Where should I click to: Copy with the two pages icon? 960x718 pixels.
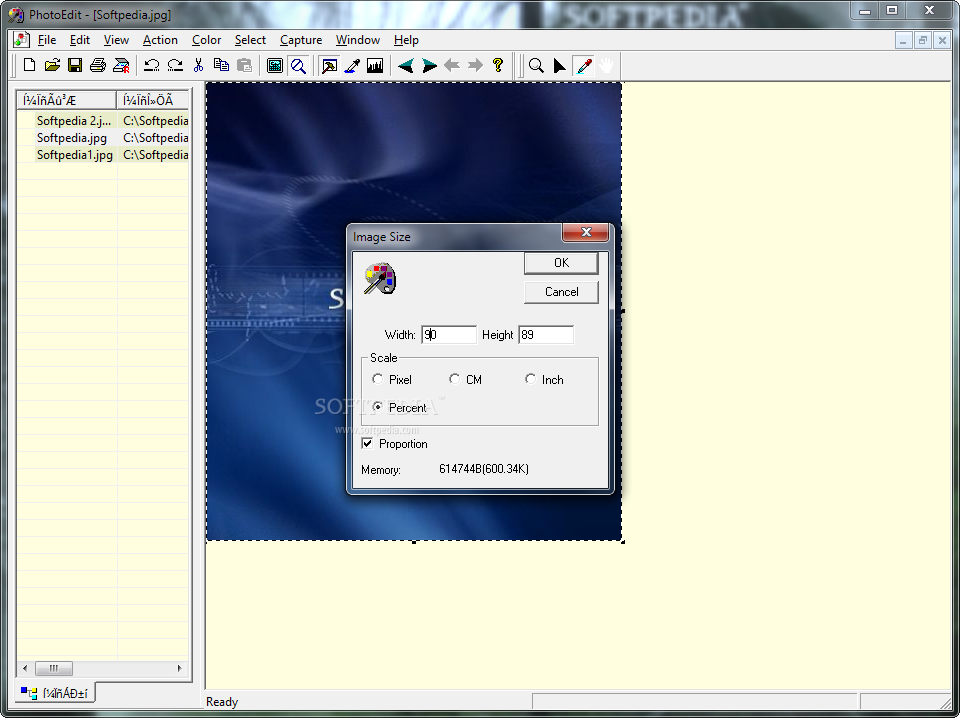pos(221,65)
